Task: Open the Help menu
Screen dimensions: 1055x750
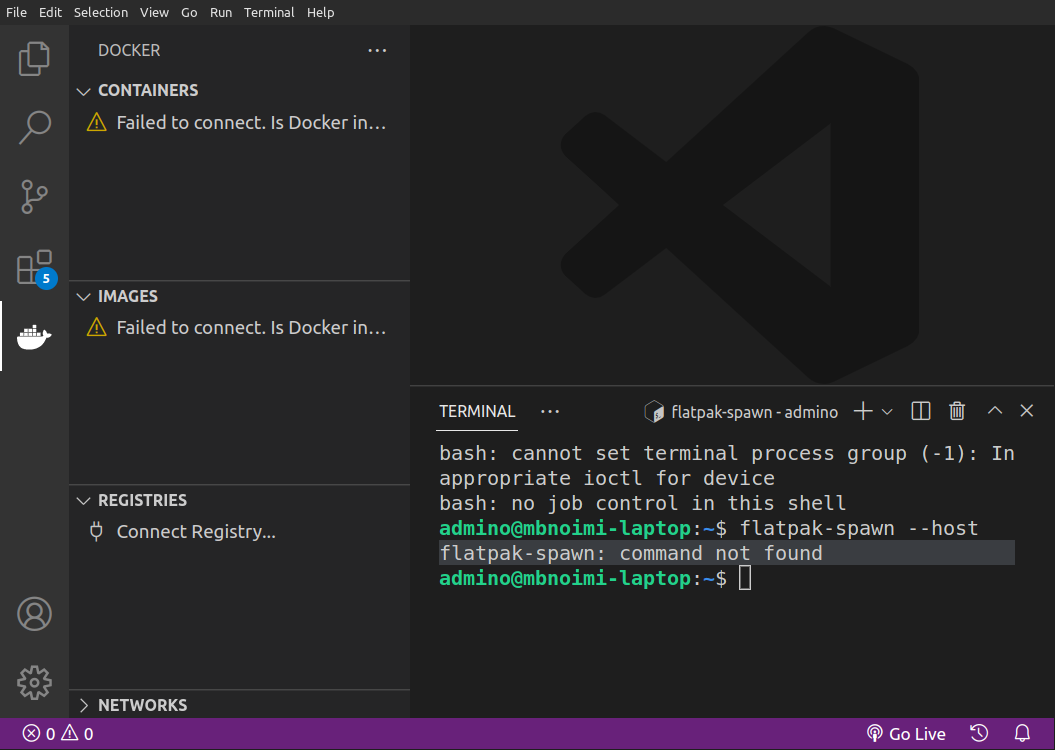Action: pyautogui.click(x=320, y=12)
